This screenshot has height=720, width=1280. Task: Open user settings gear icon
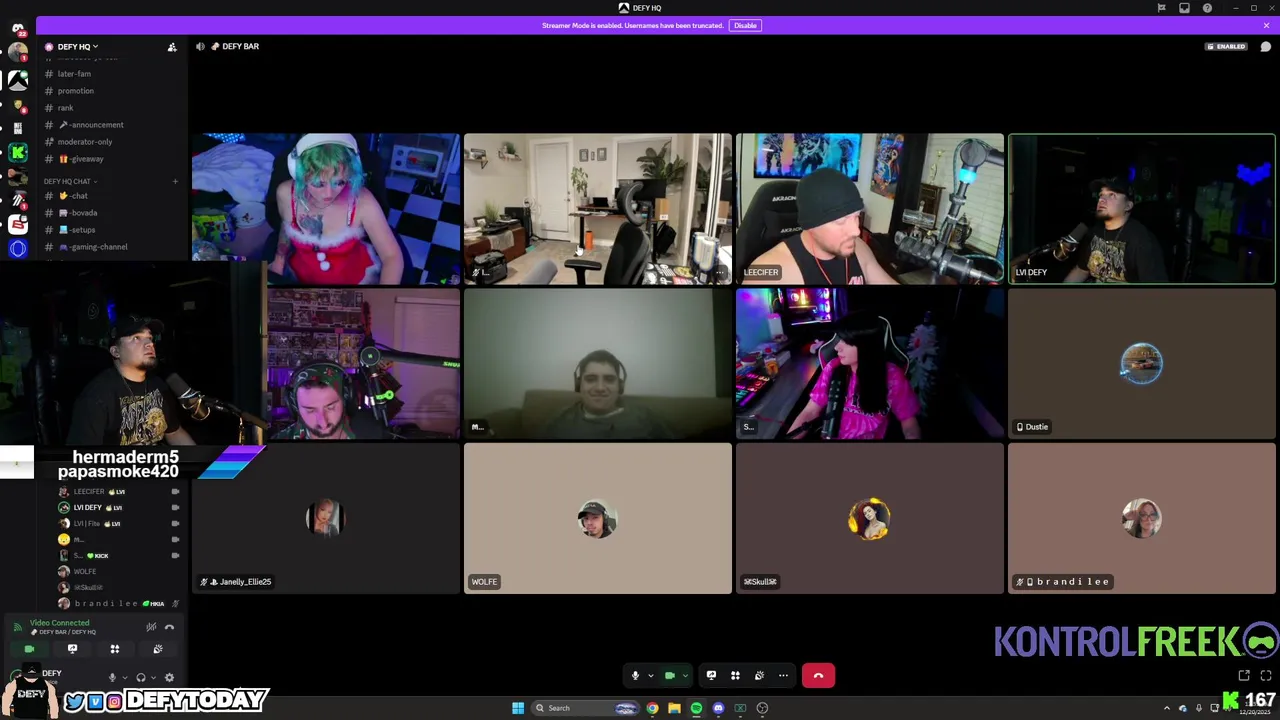[169, 677]
